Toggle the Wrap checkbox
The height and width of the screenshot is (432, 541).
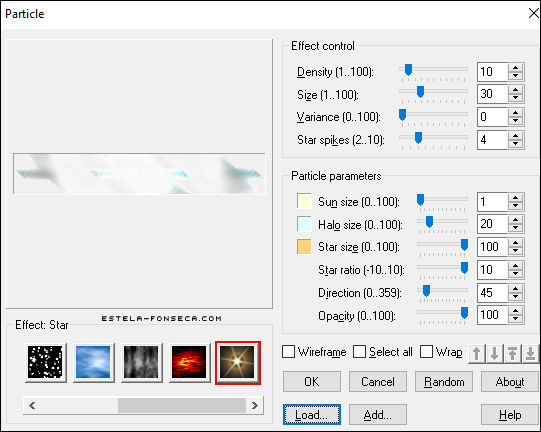point(426,352)
